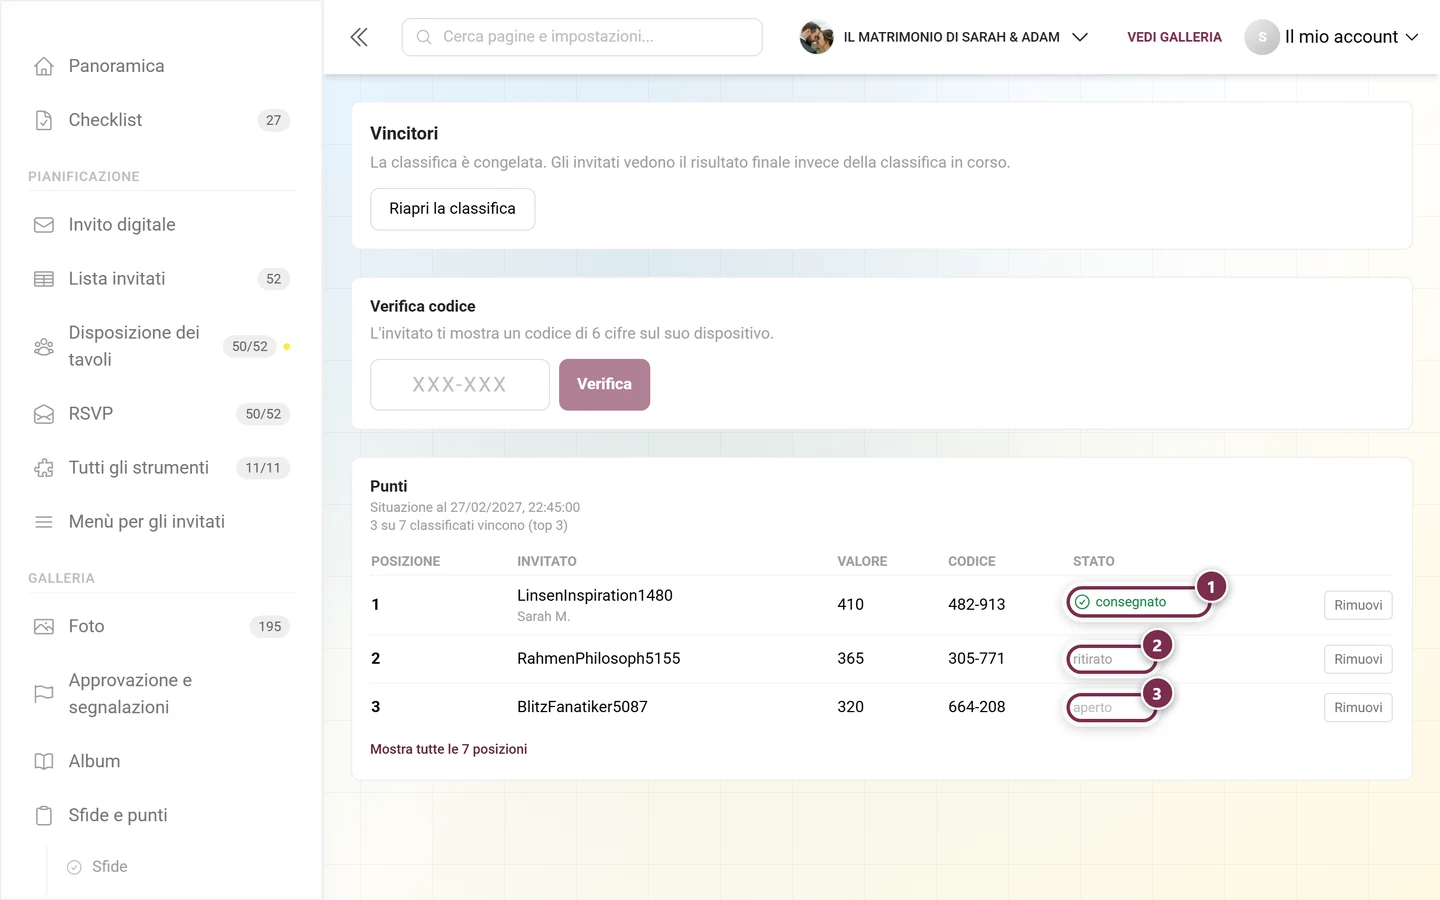This screenshot has height=900, width=1440.
Task: Open RSVP via its open-envelope icon
Action: 44,414
